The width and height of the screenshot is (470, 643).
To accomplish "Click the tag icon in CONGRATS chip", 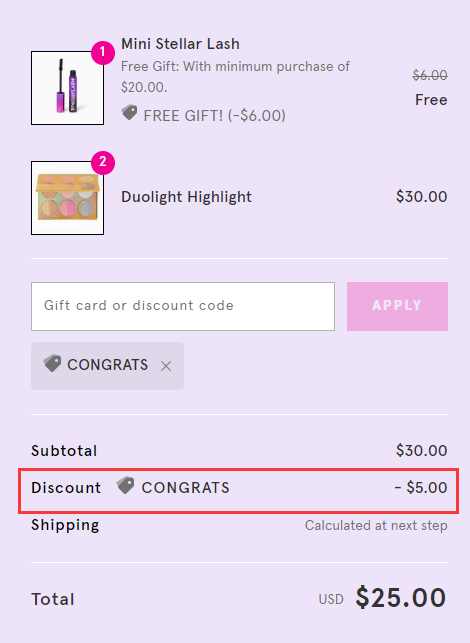I will [x=52, y=363].
